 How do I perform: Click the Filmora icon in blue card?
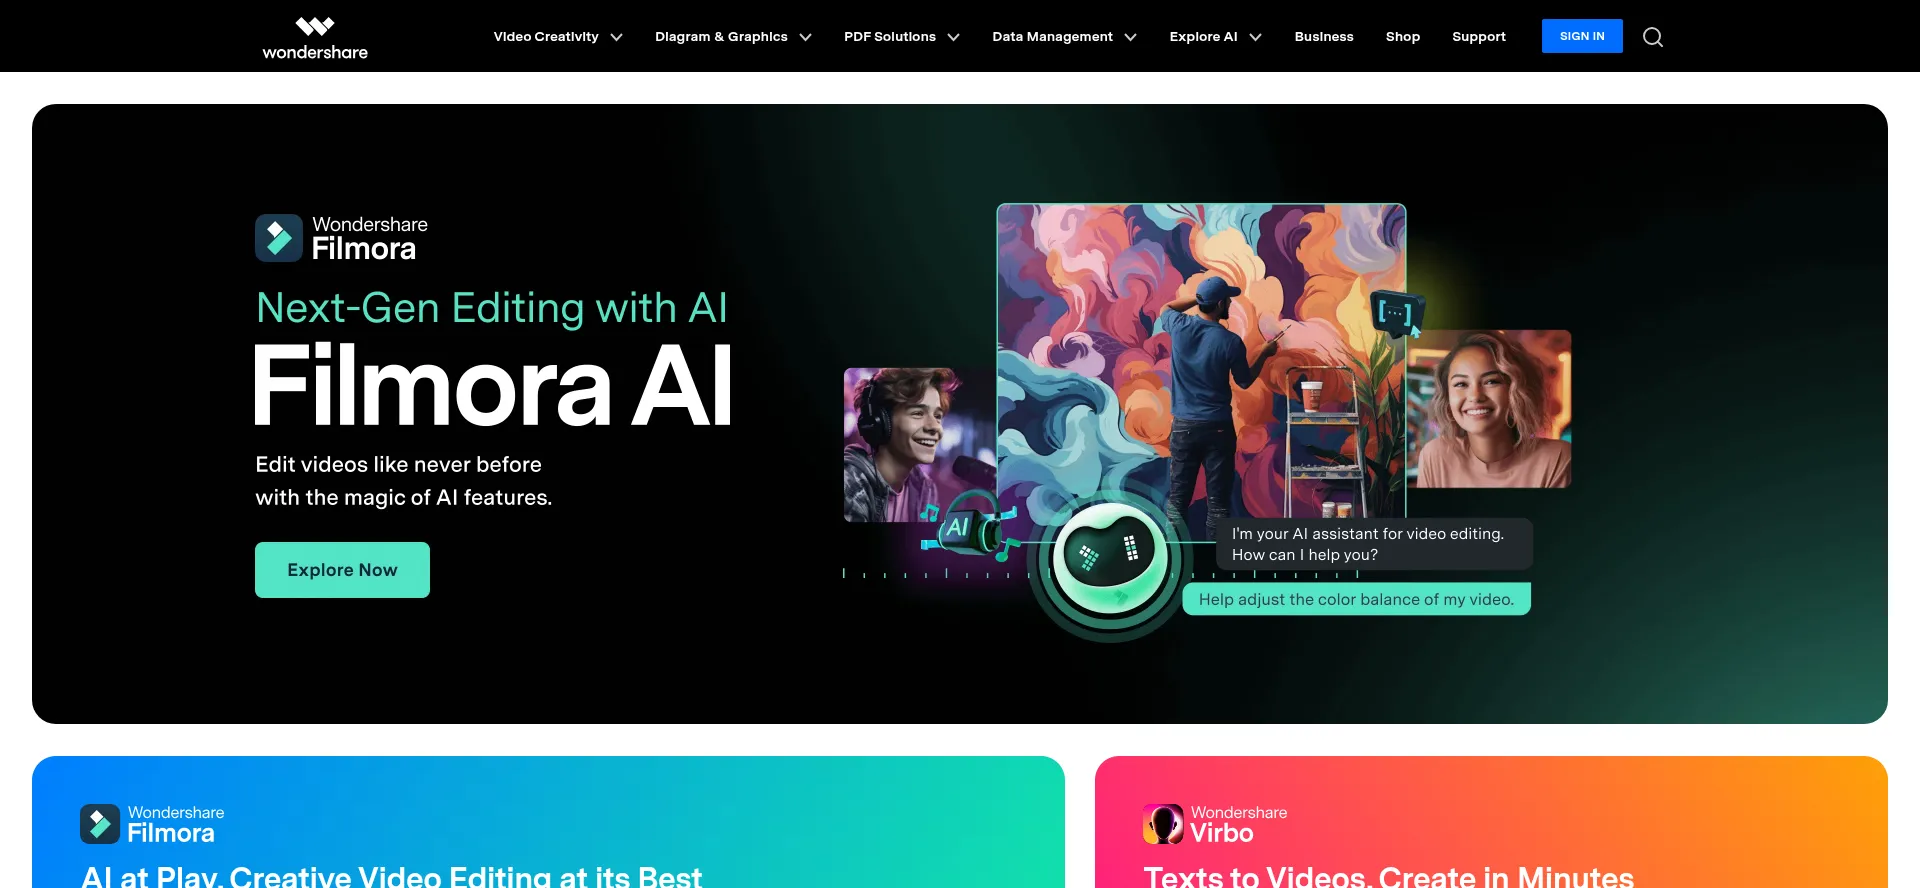pos(100,824)
